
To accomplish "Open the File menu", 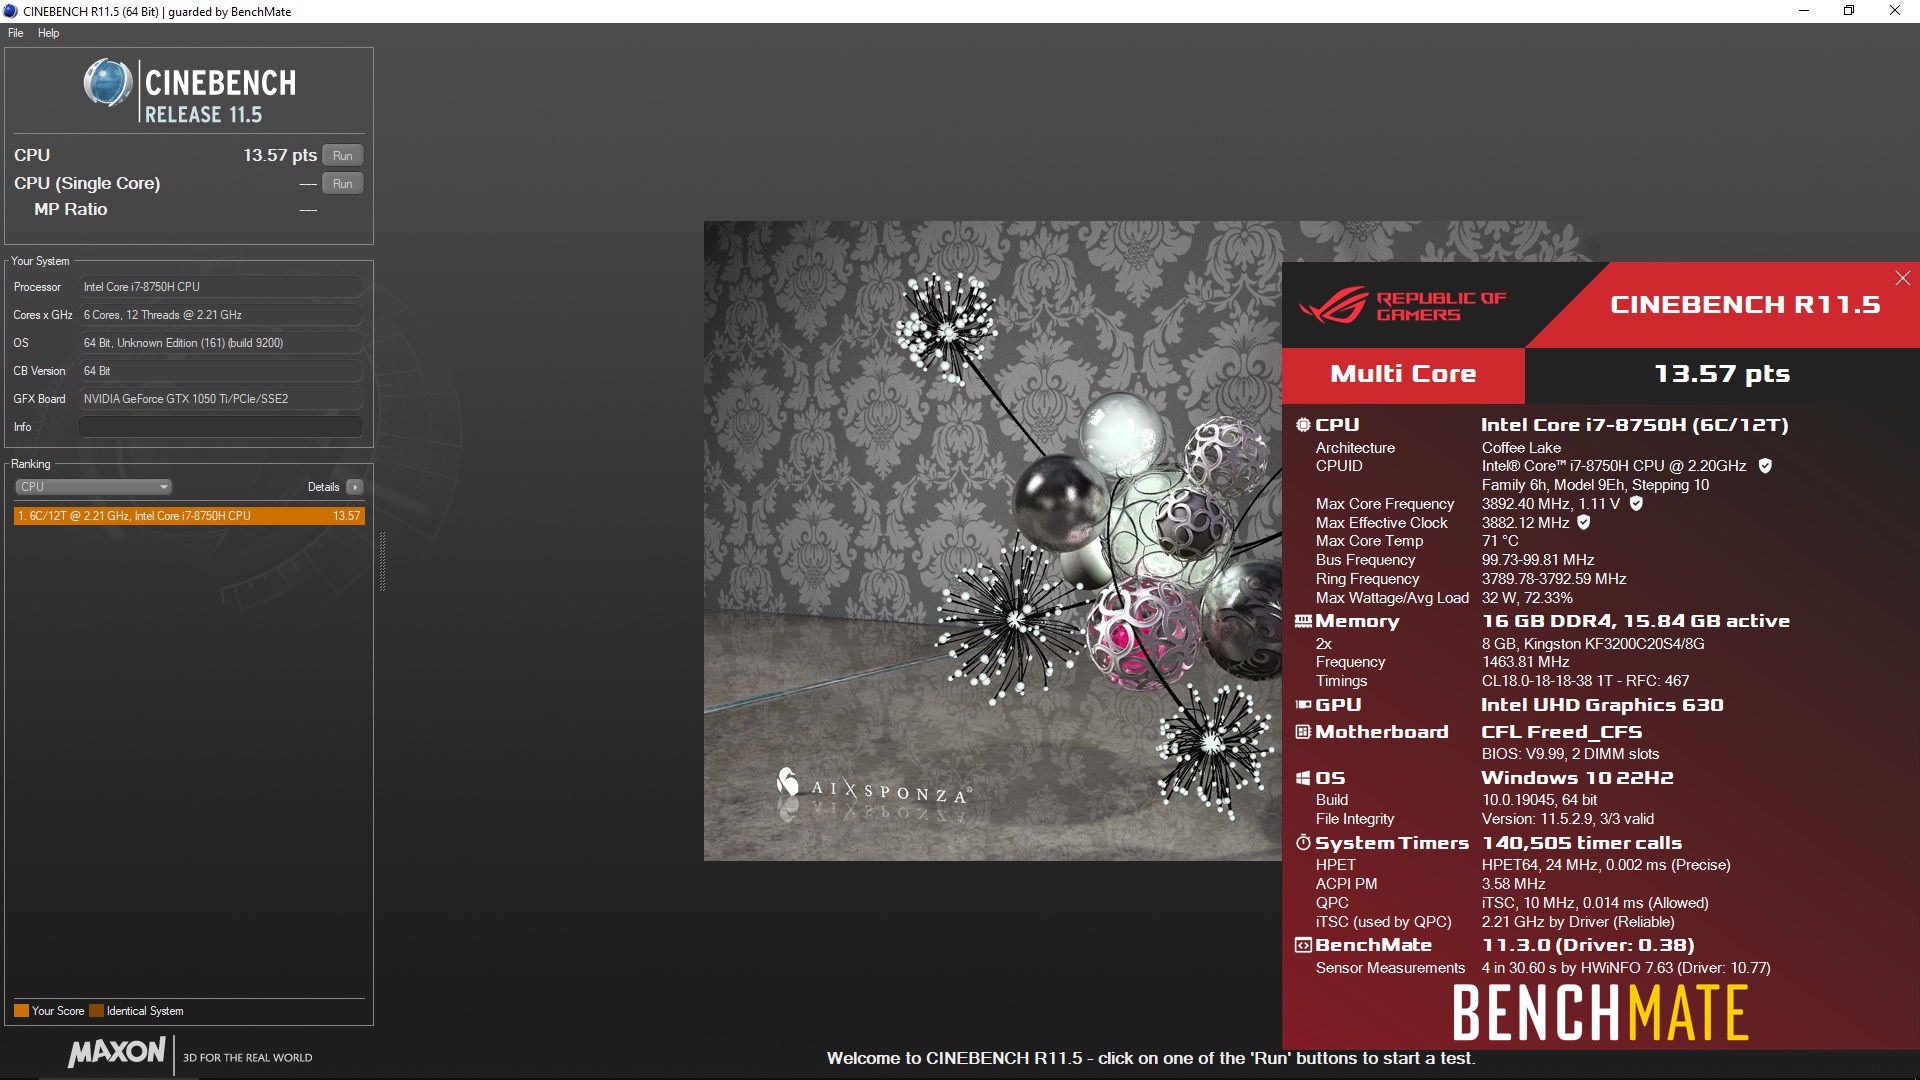I will pyautogui.click(x=15, y=33).
